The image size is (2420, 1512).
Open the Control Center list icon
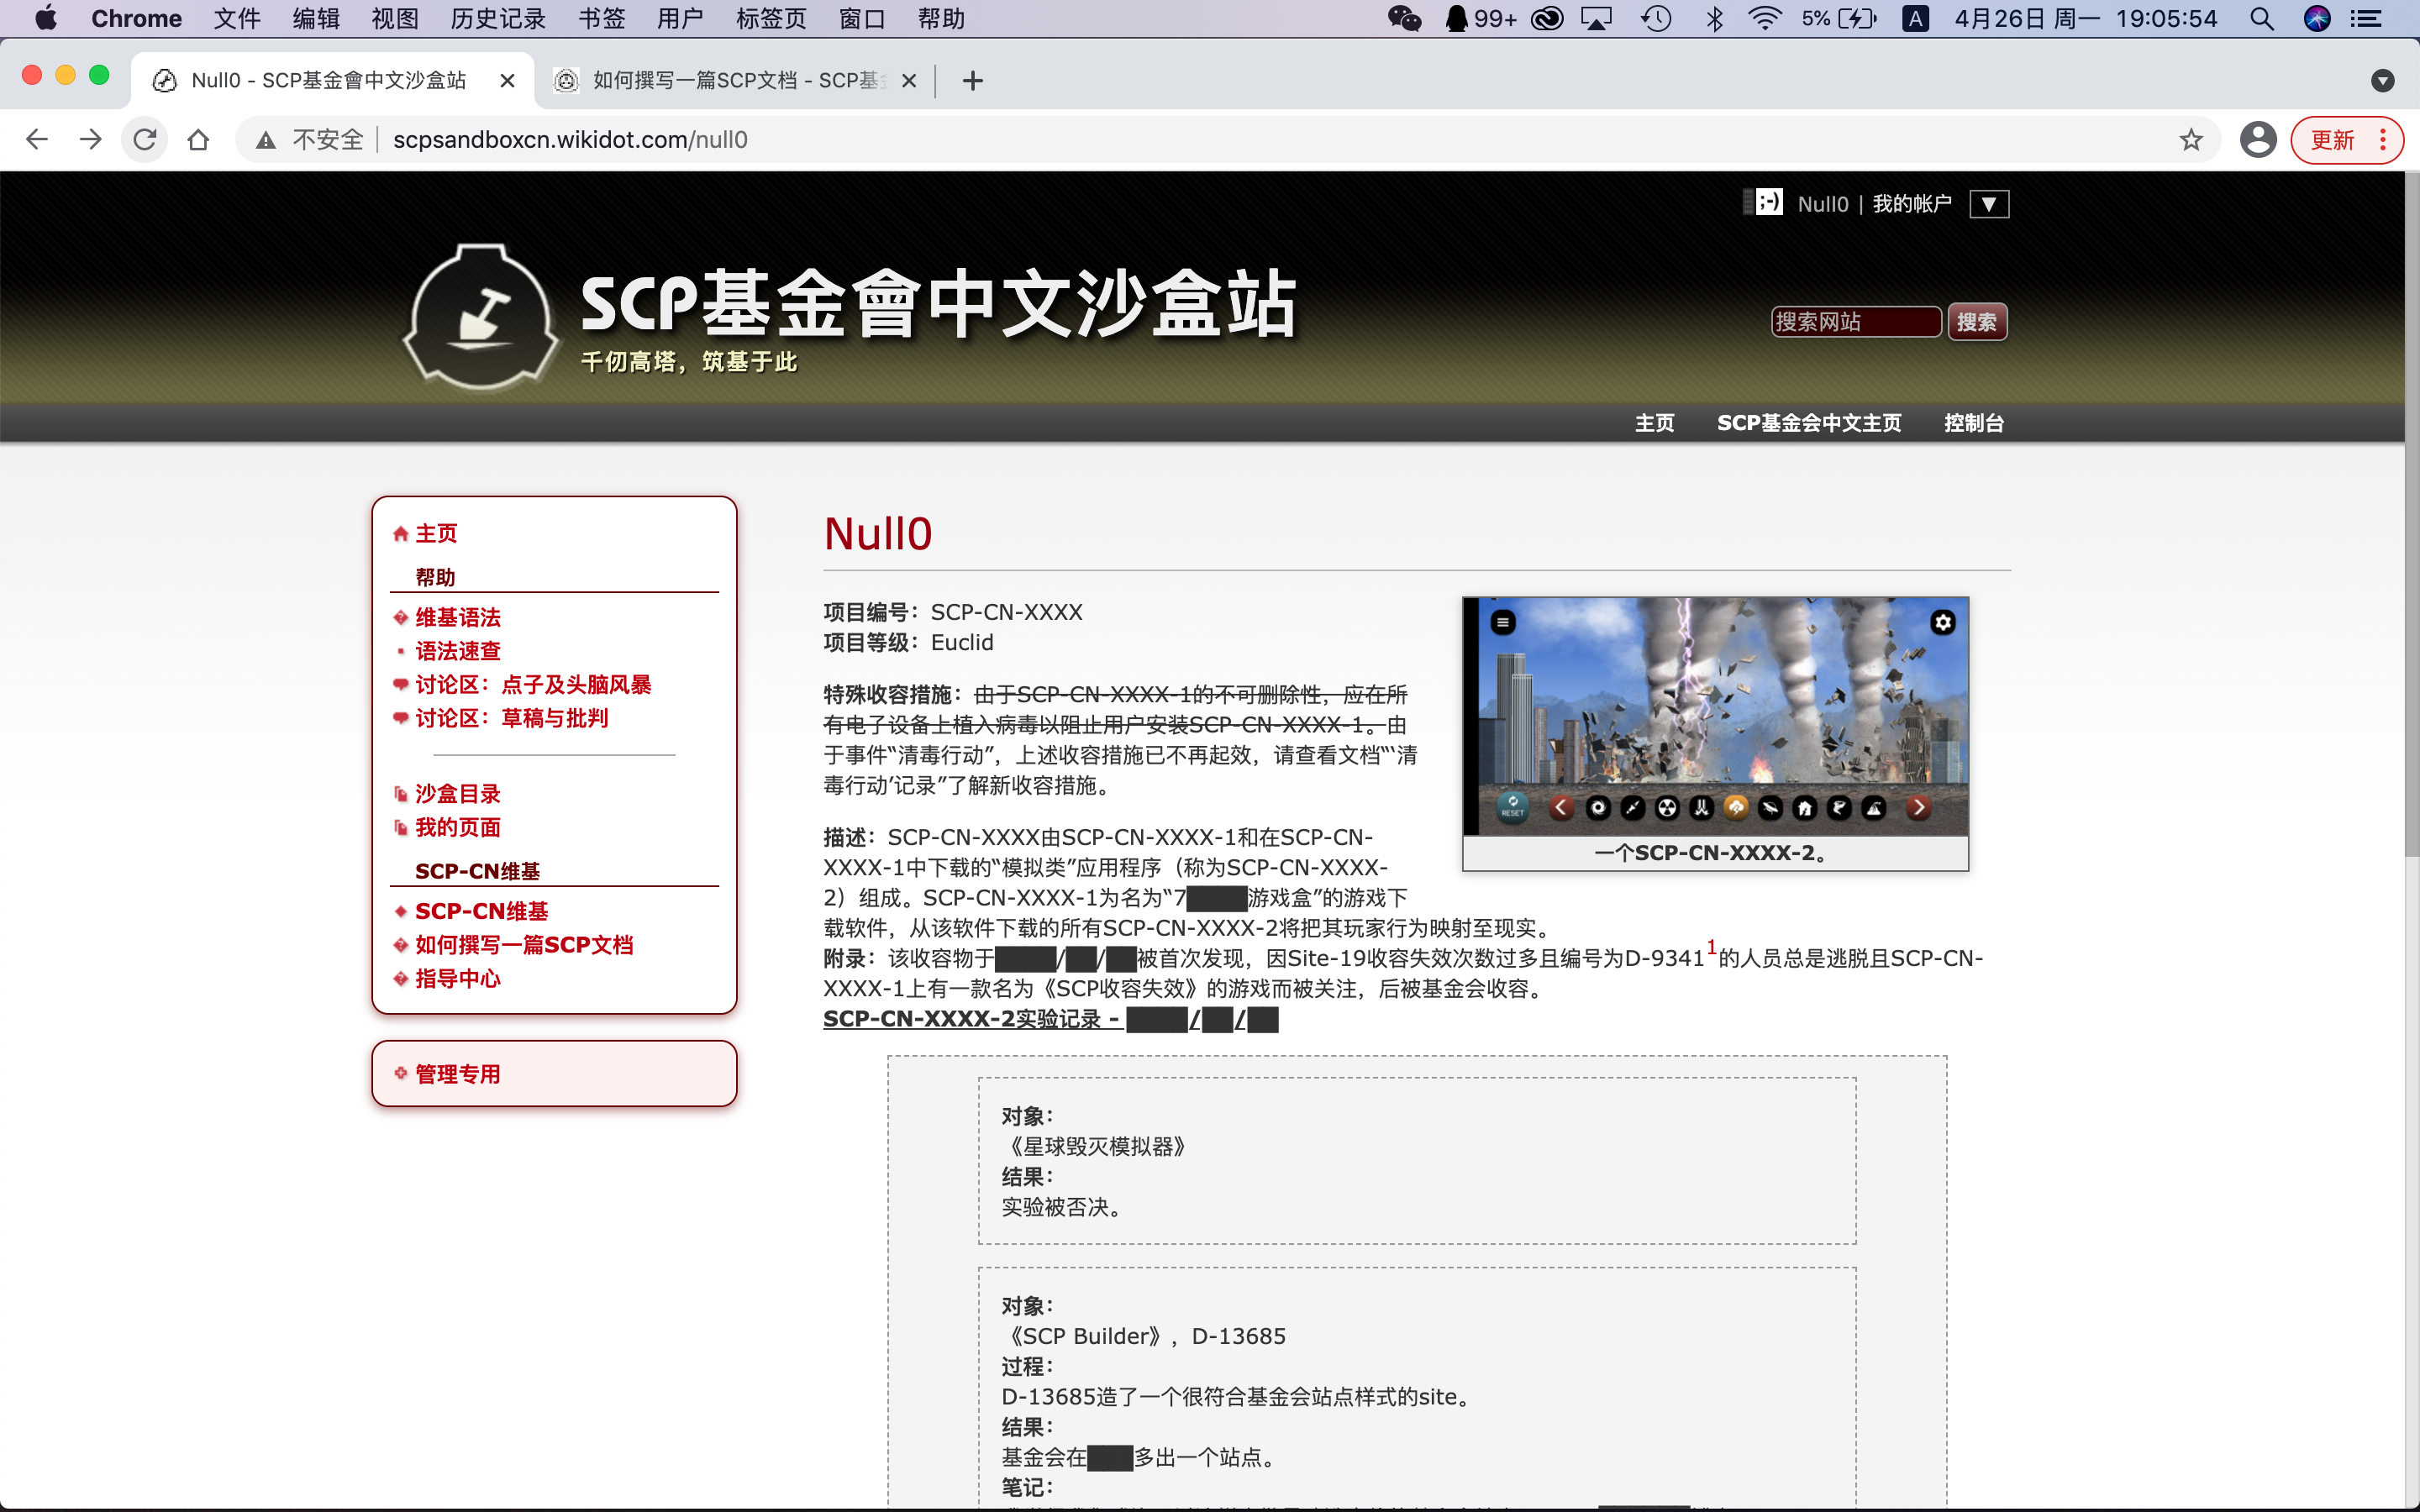[x=2367, y=18]
